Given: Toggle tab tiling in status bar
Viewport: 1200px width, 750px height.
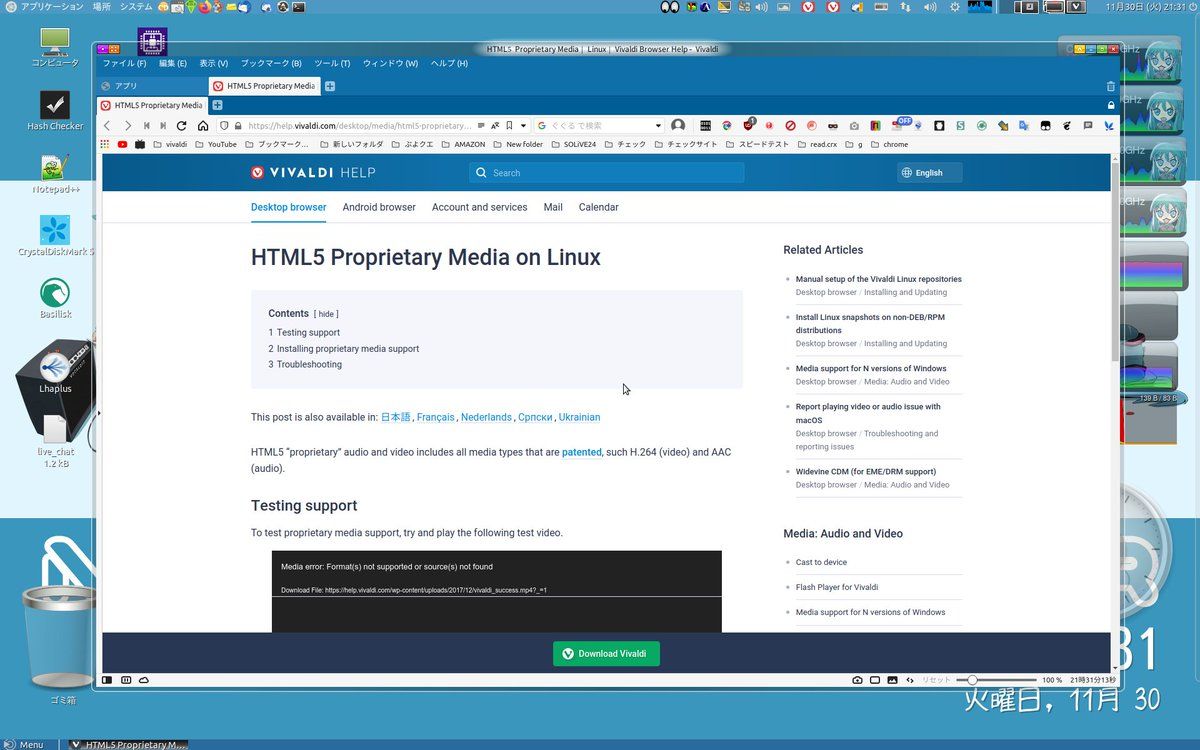Looking at the screenshot, I should coord(126,680).
